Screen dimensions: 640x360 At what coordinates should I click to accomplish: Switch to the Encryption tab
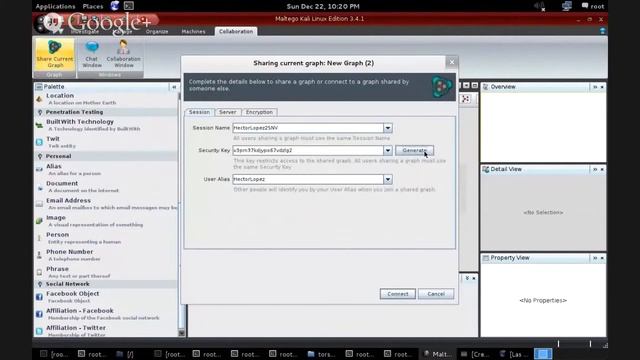tap(259, 112)
